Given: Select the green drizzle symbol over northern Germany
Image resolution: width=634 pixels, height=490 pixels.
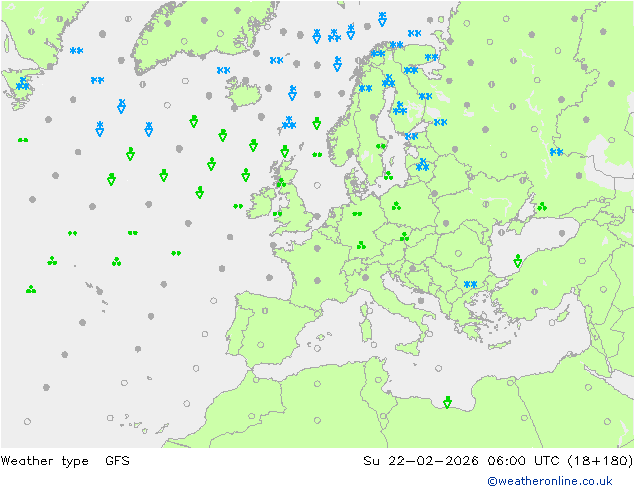Looking at the screenshot, I should (357, 214).
